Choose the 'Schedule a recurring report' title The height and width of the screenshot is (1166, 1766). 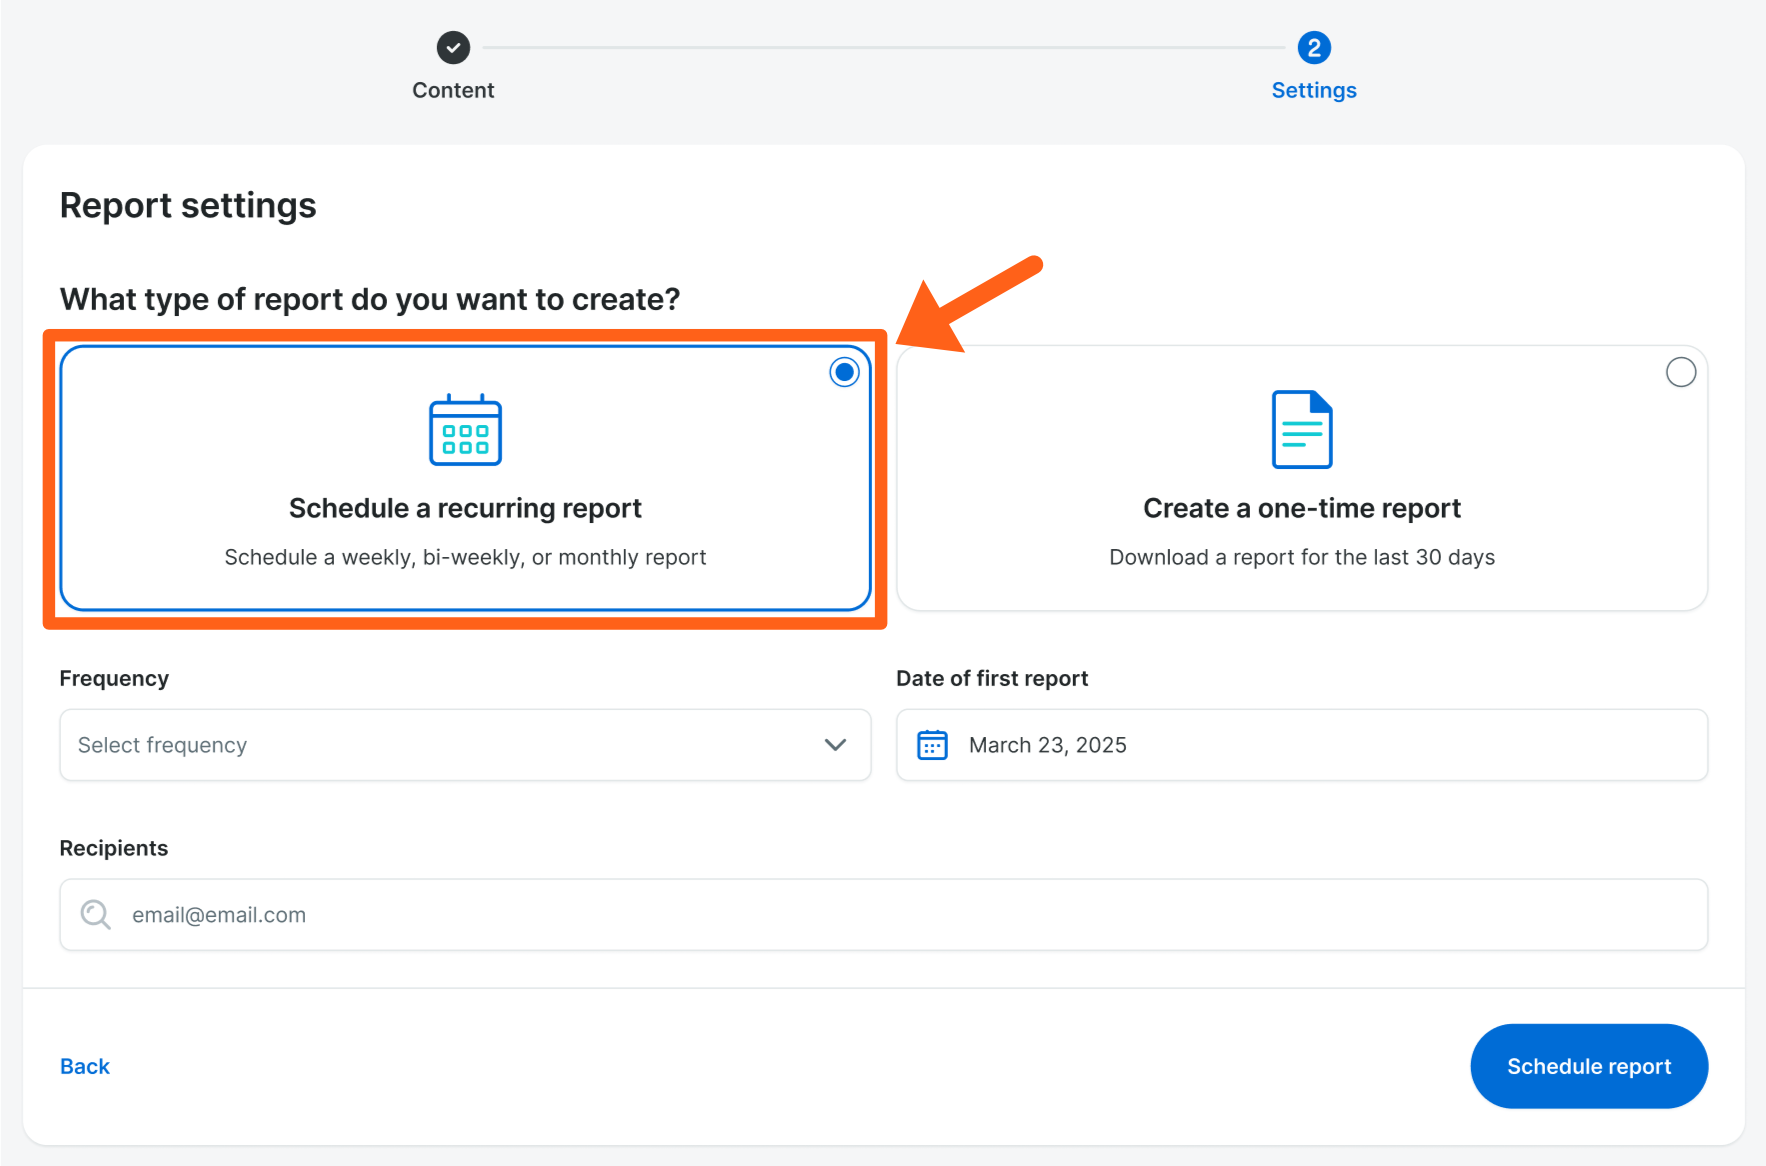[465, 508]
